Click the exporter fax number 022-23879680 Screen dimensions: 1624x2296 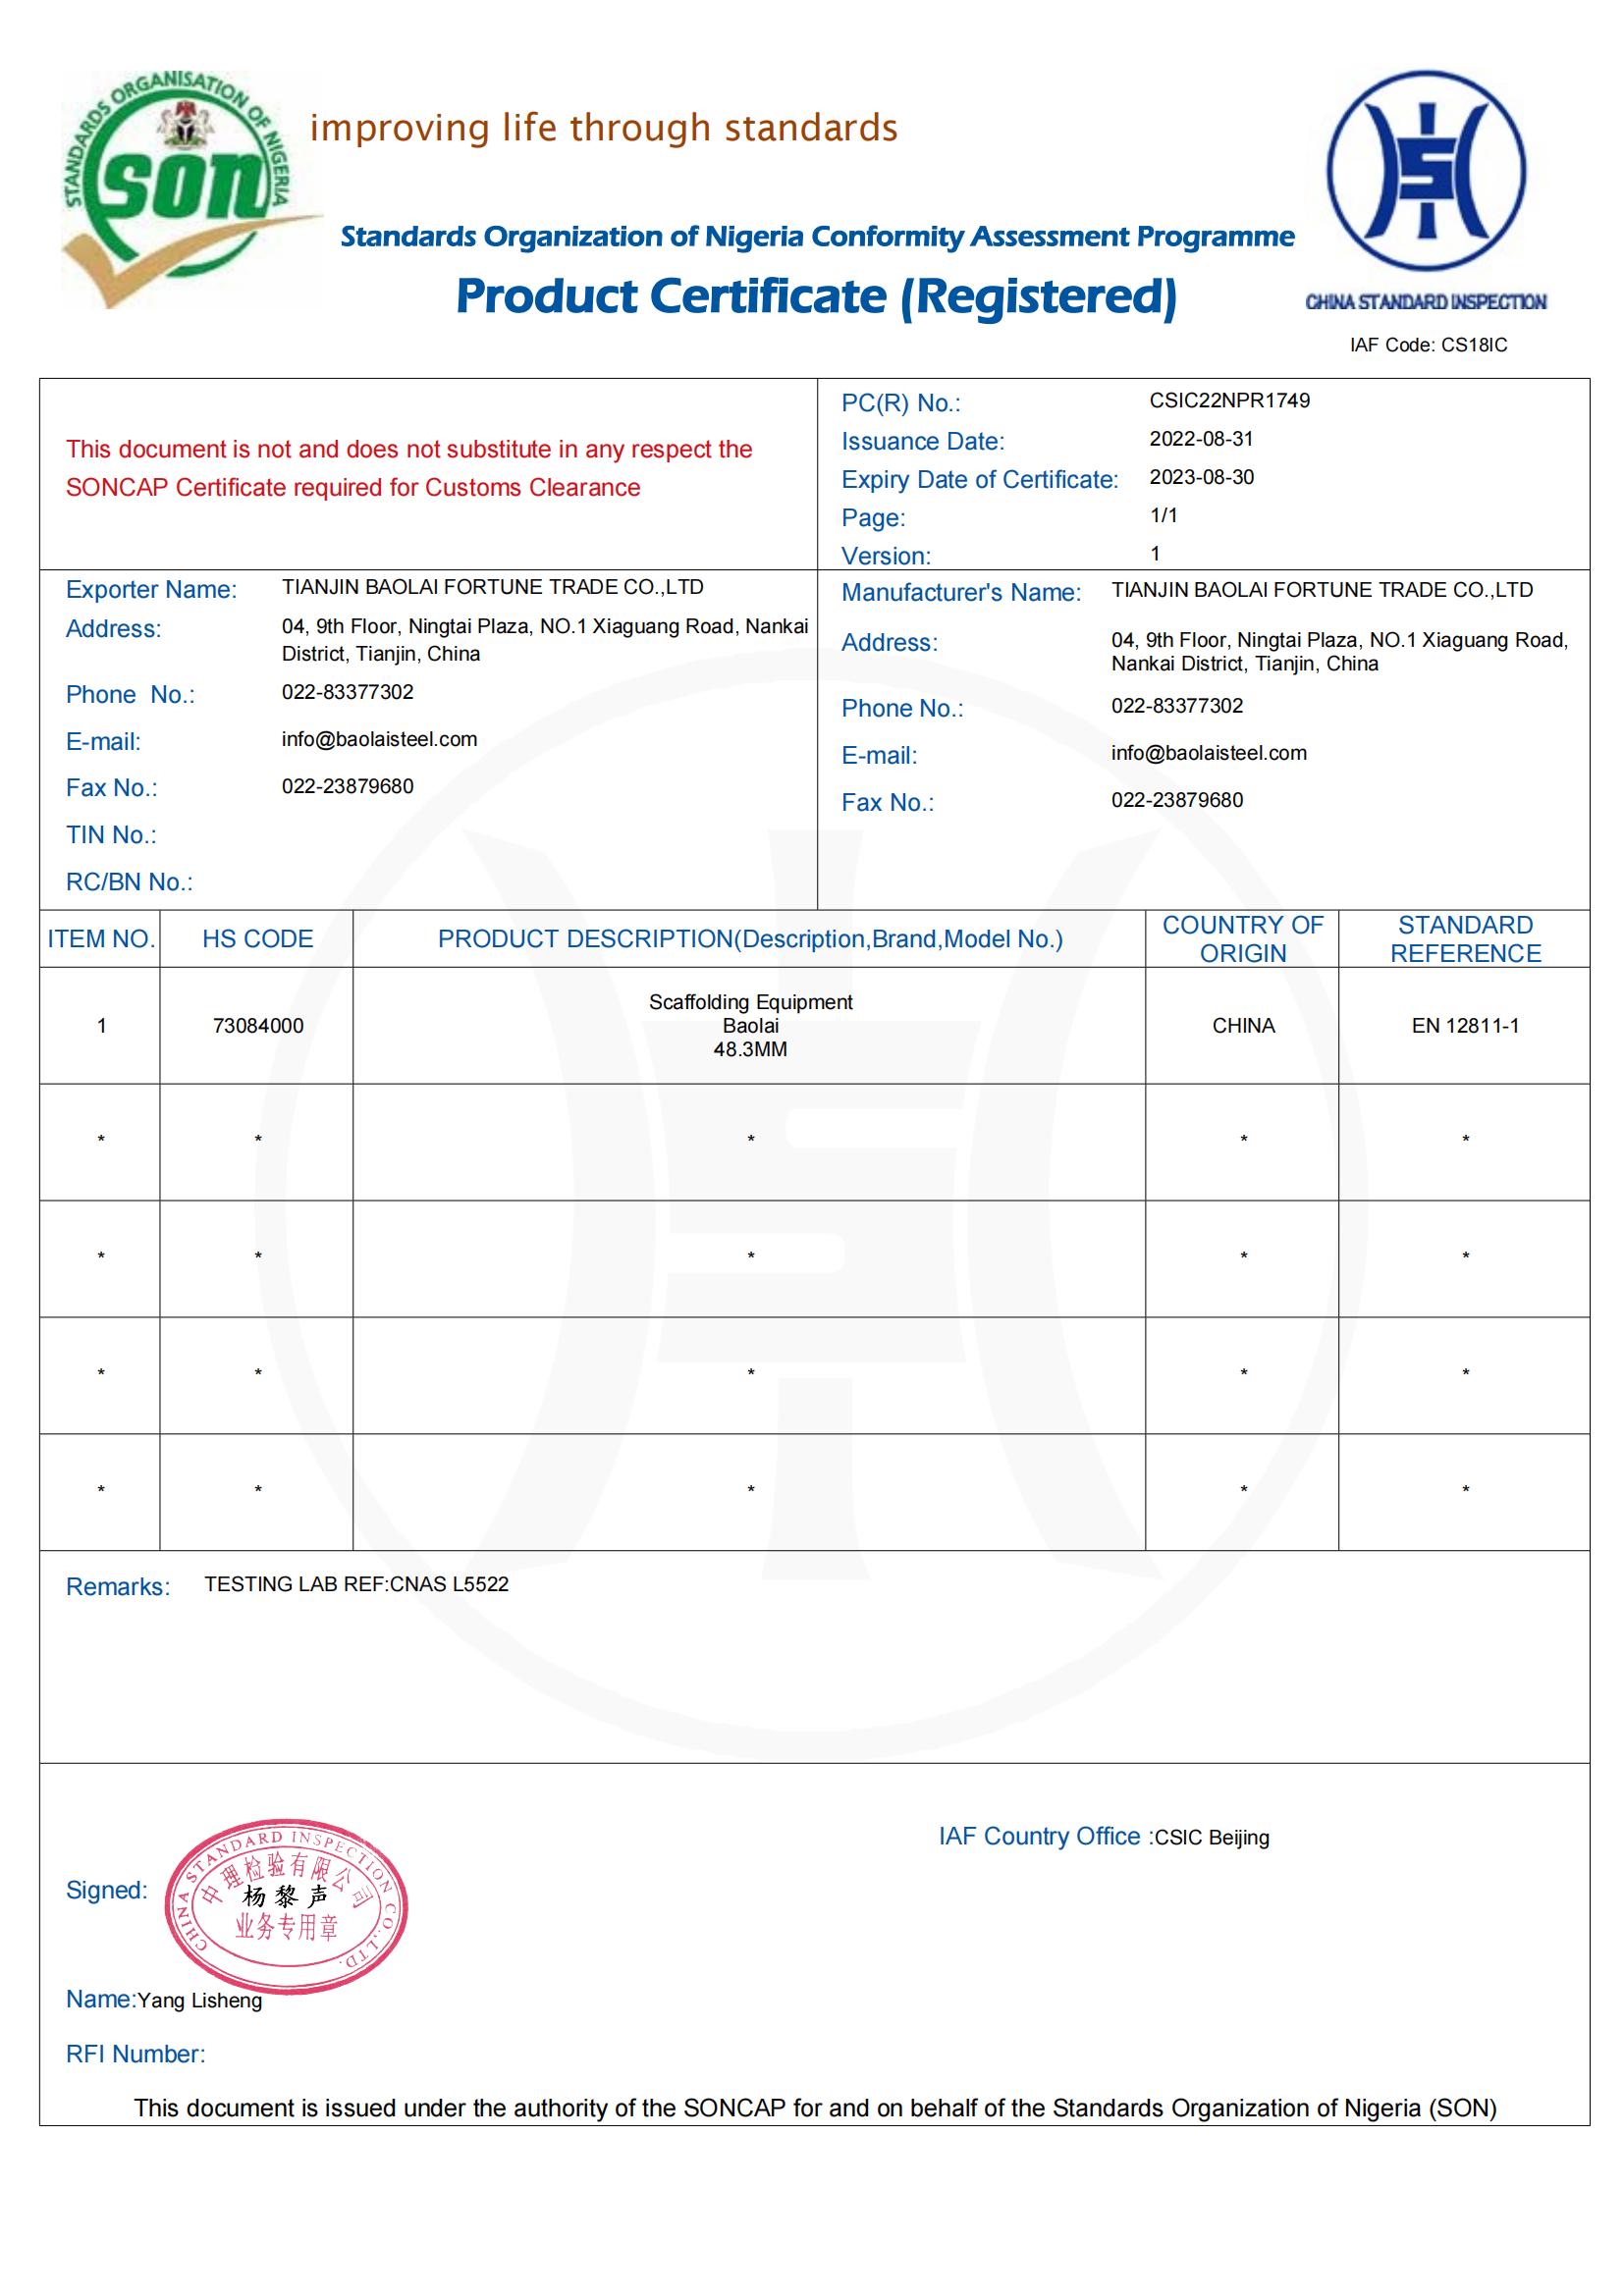click(347, 786)
